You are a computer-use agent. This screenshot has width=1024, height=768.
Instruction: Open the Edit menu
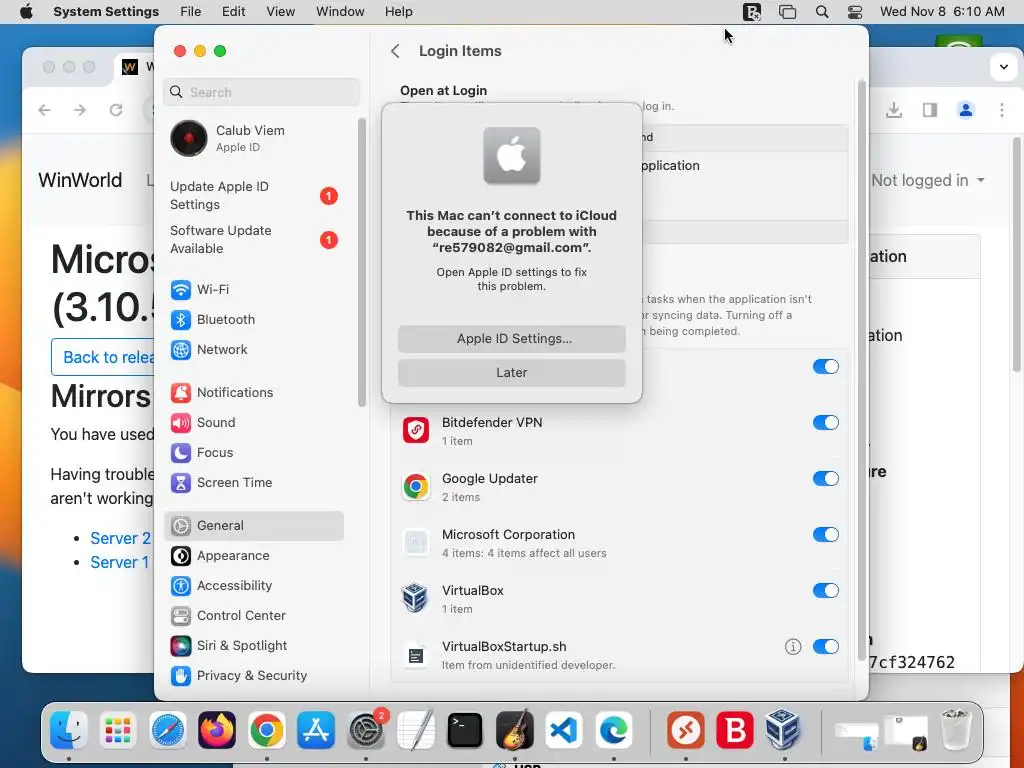pyautogui.click(x=234, y=12)
